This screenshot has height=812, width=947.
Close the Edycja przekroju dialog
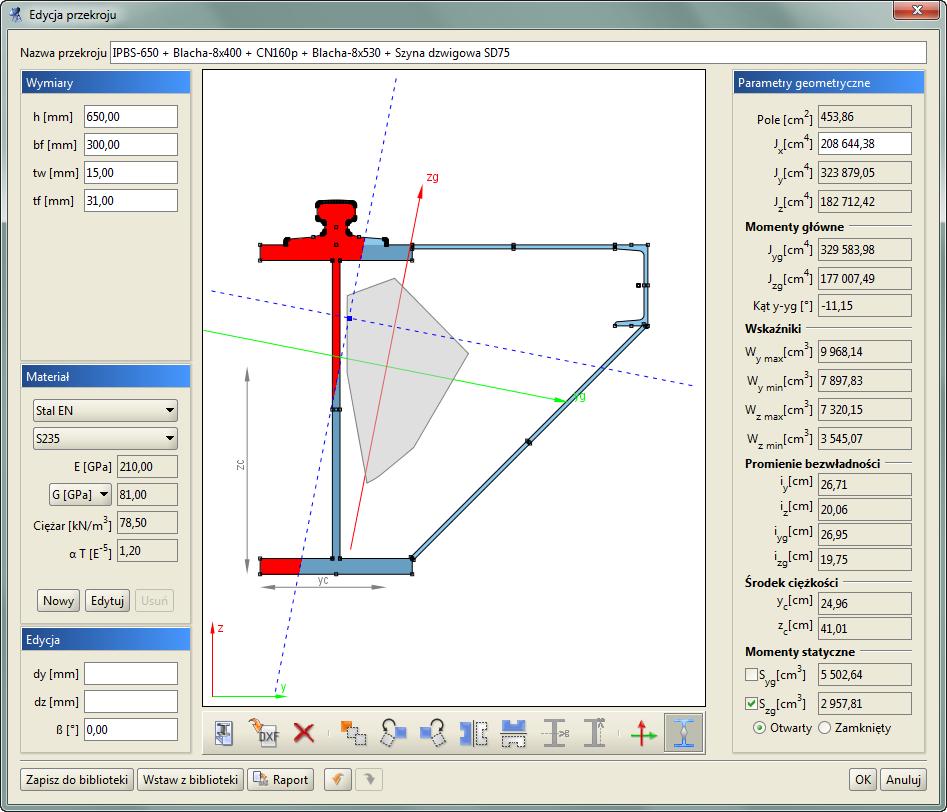(917, 10)
